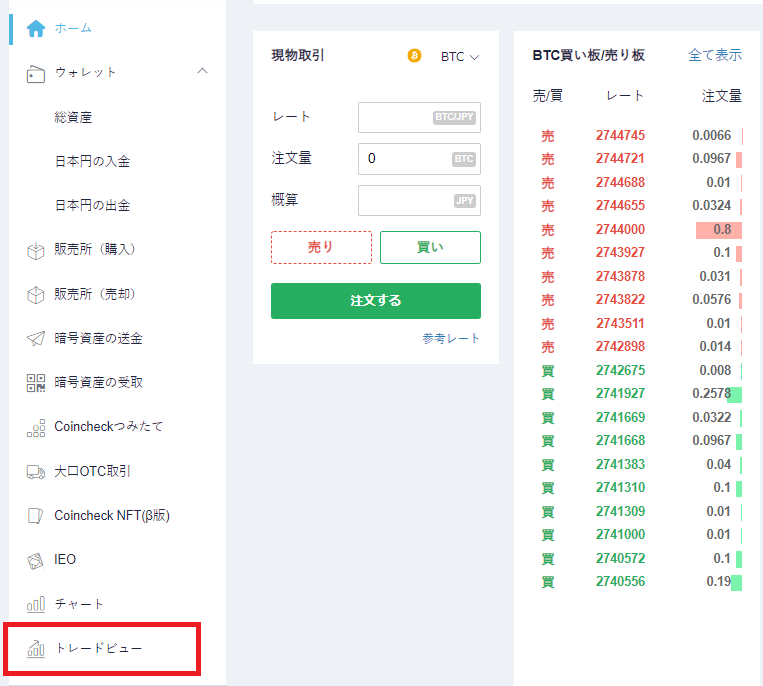Open 総資産 menu item

coord(73,117)
